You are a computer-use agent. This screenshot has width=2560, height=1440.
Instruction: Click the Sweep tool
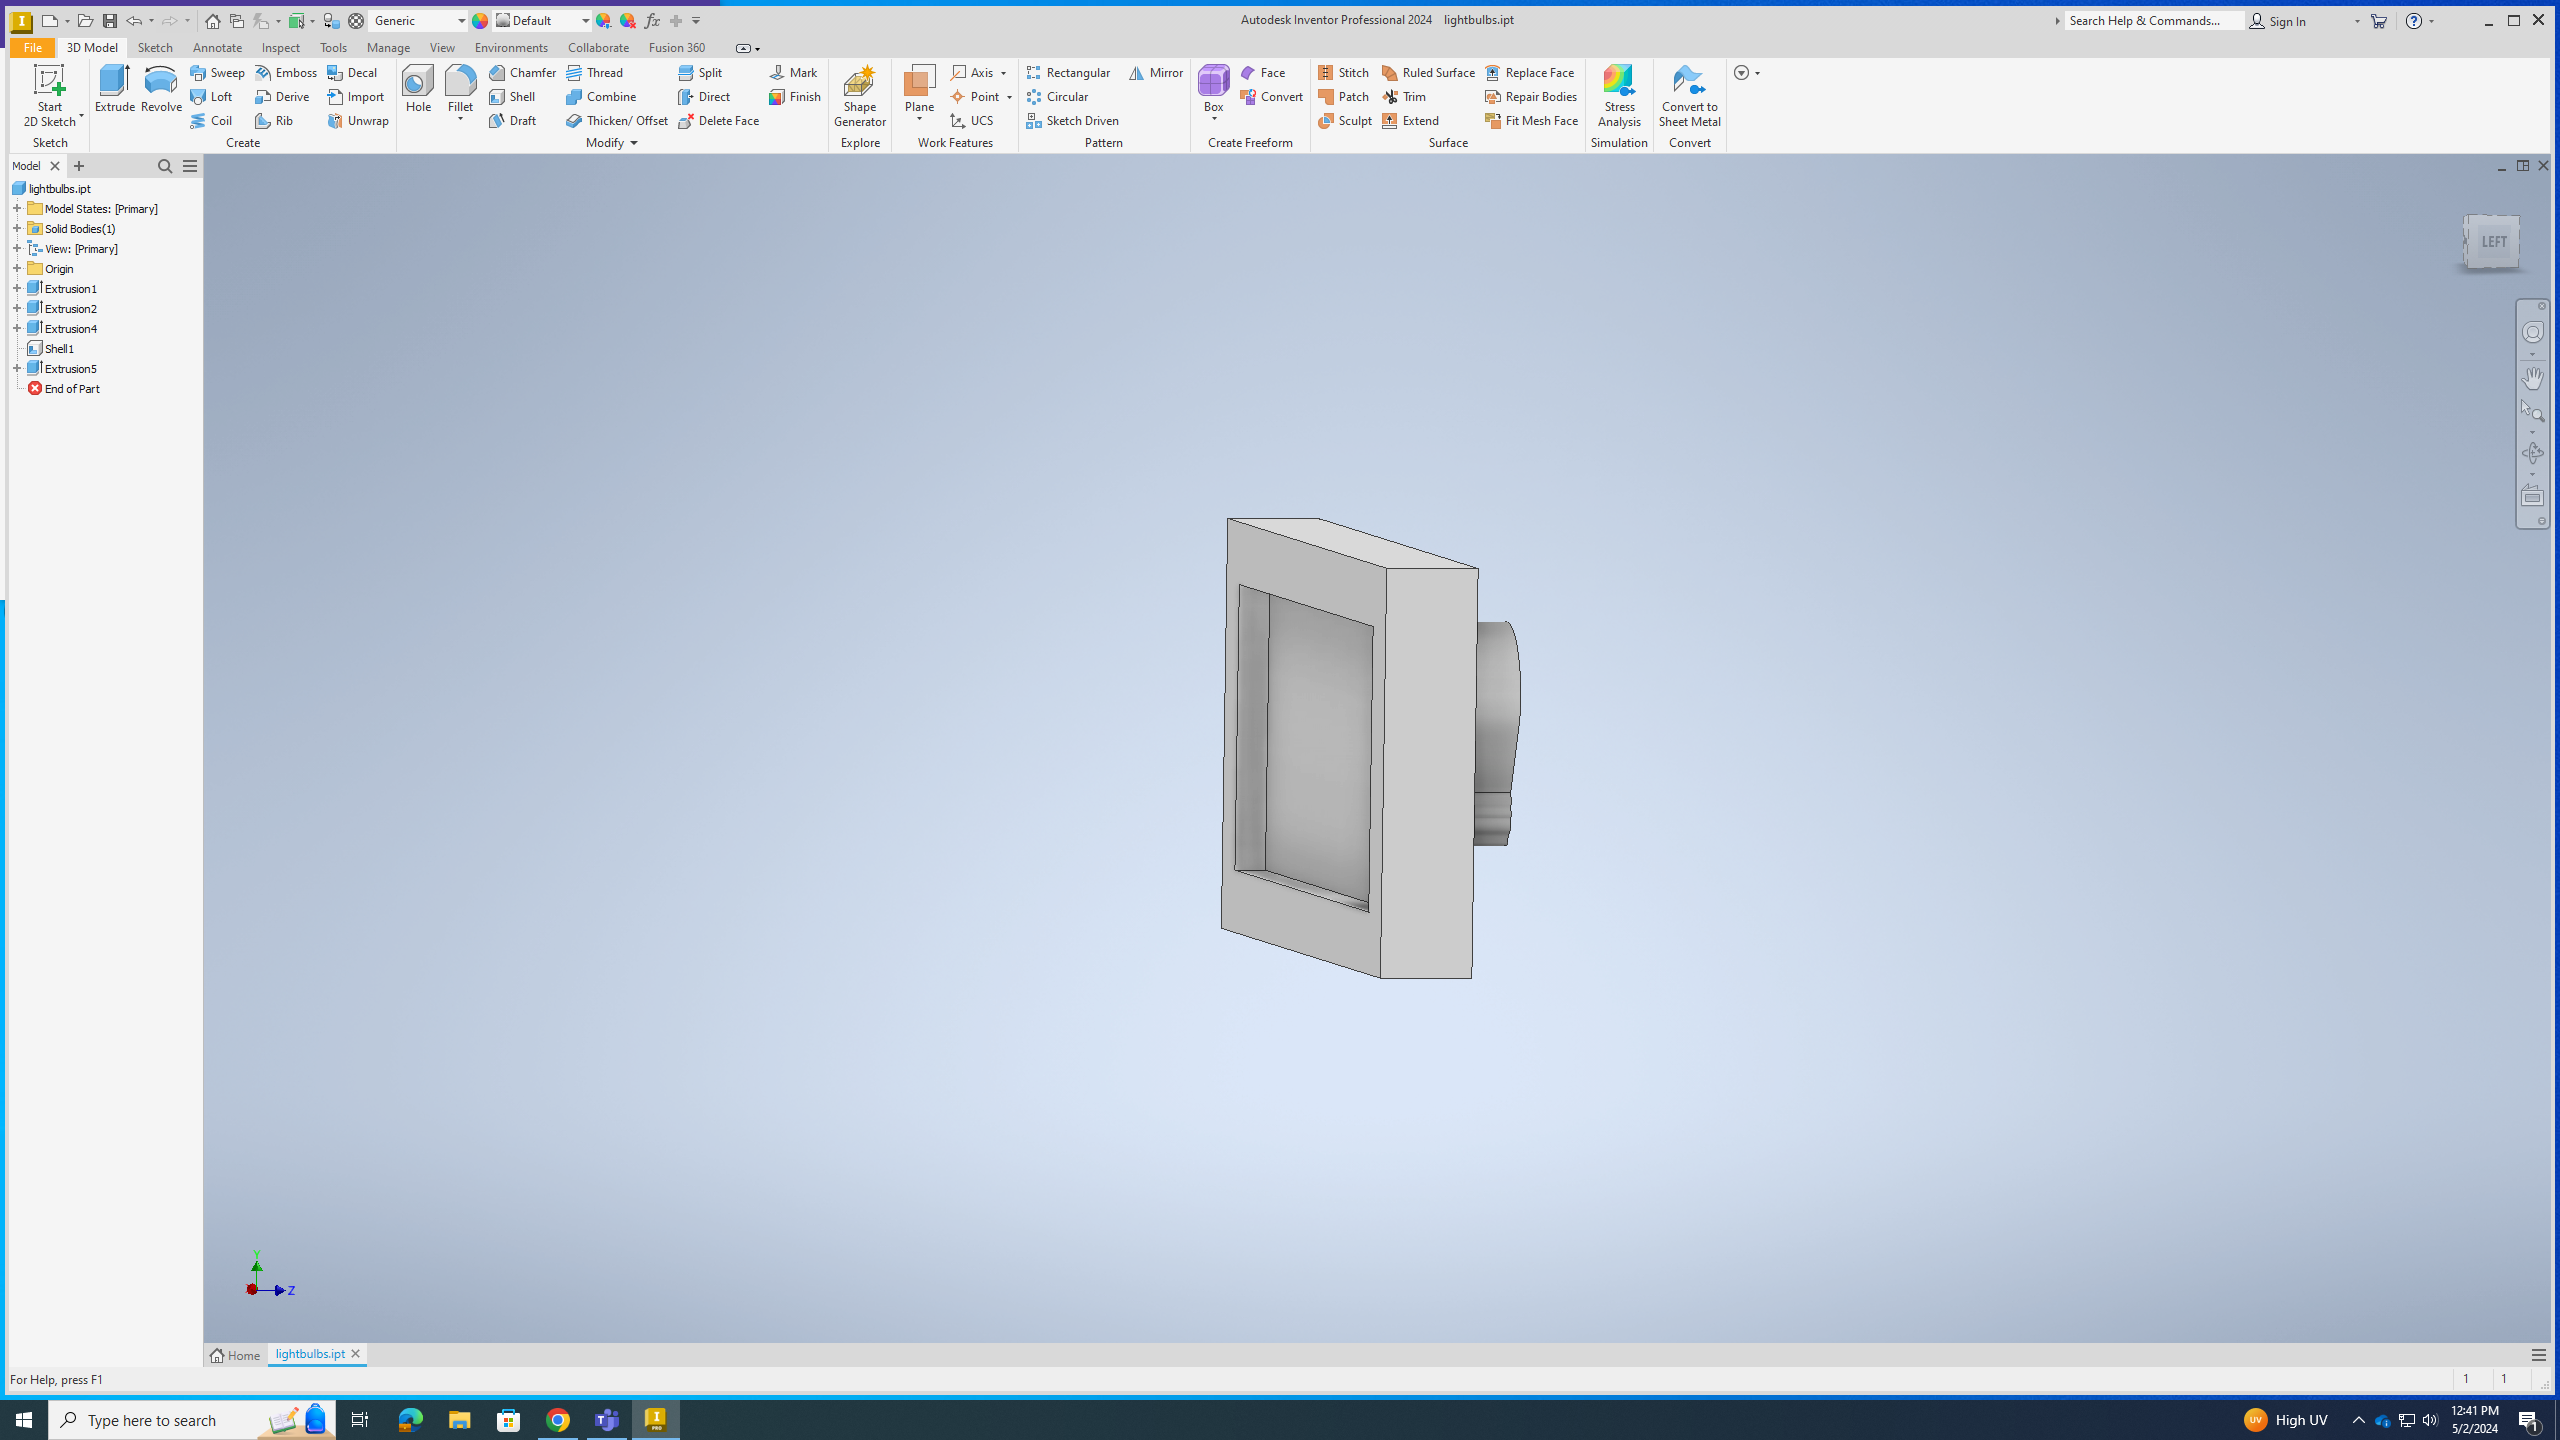click(x=218, y=73)
